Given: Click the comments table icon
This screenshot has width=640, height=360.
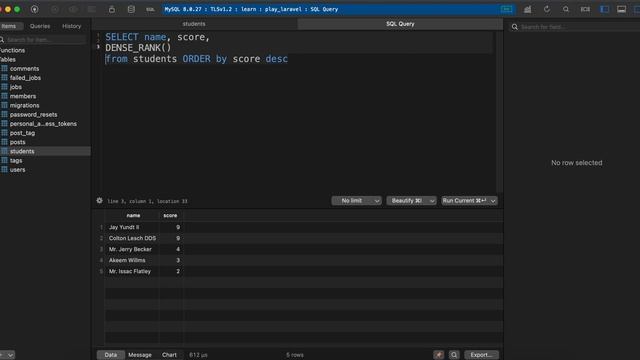Looking at the screenshot, I should coord(4,69).
